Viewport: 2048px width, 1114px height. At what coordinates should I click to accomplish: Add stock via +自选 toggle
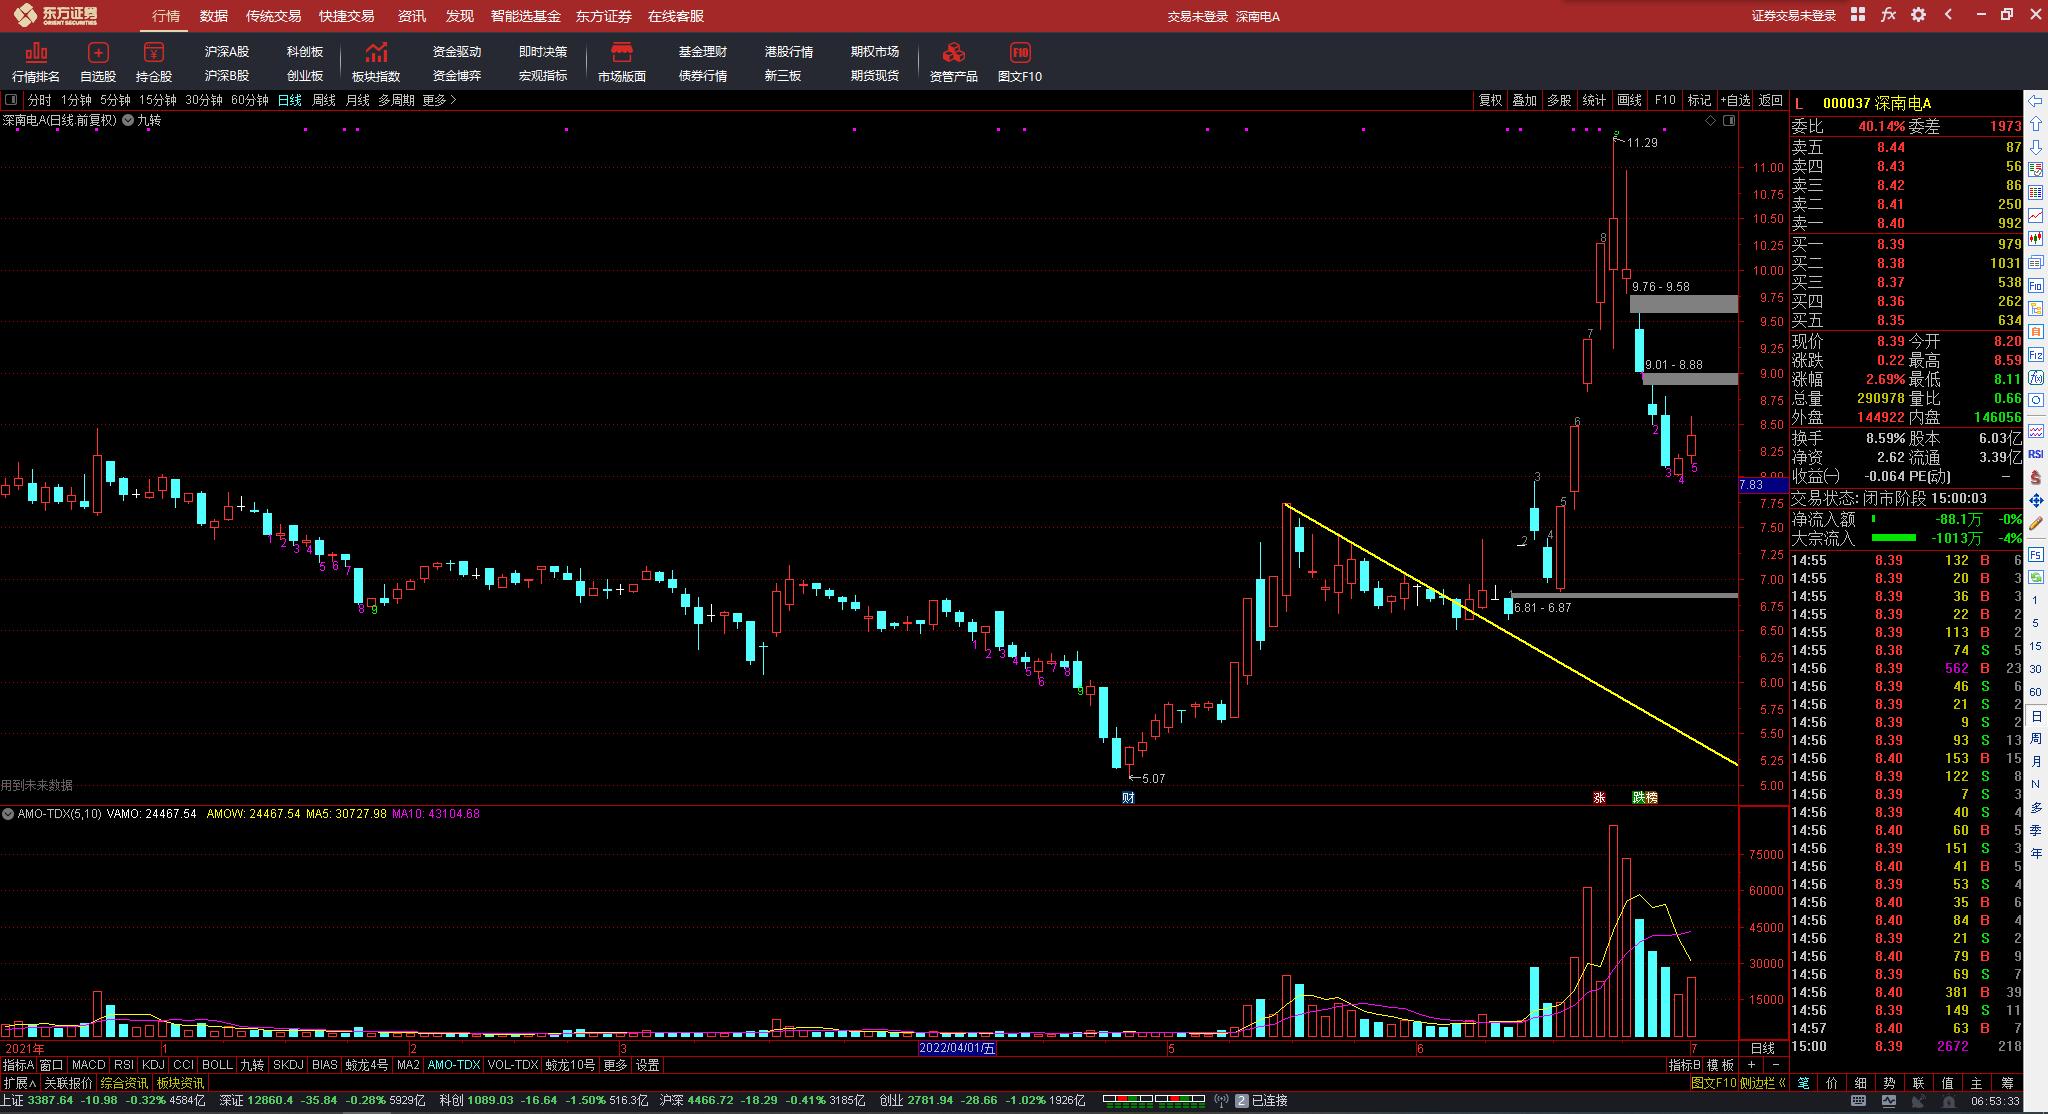(1735, 100)
